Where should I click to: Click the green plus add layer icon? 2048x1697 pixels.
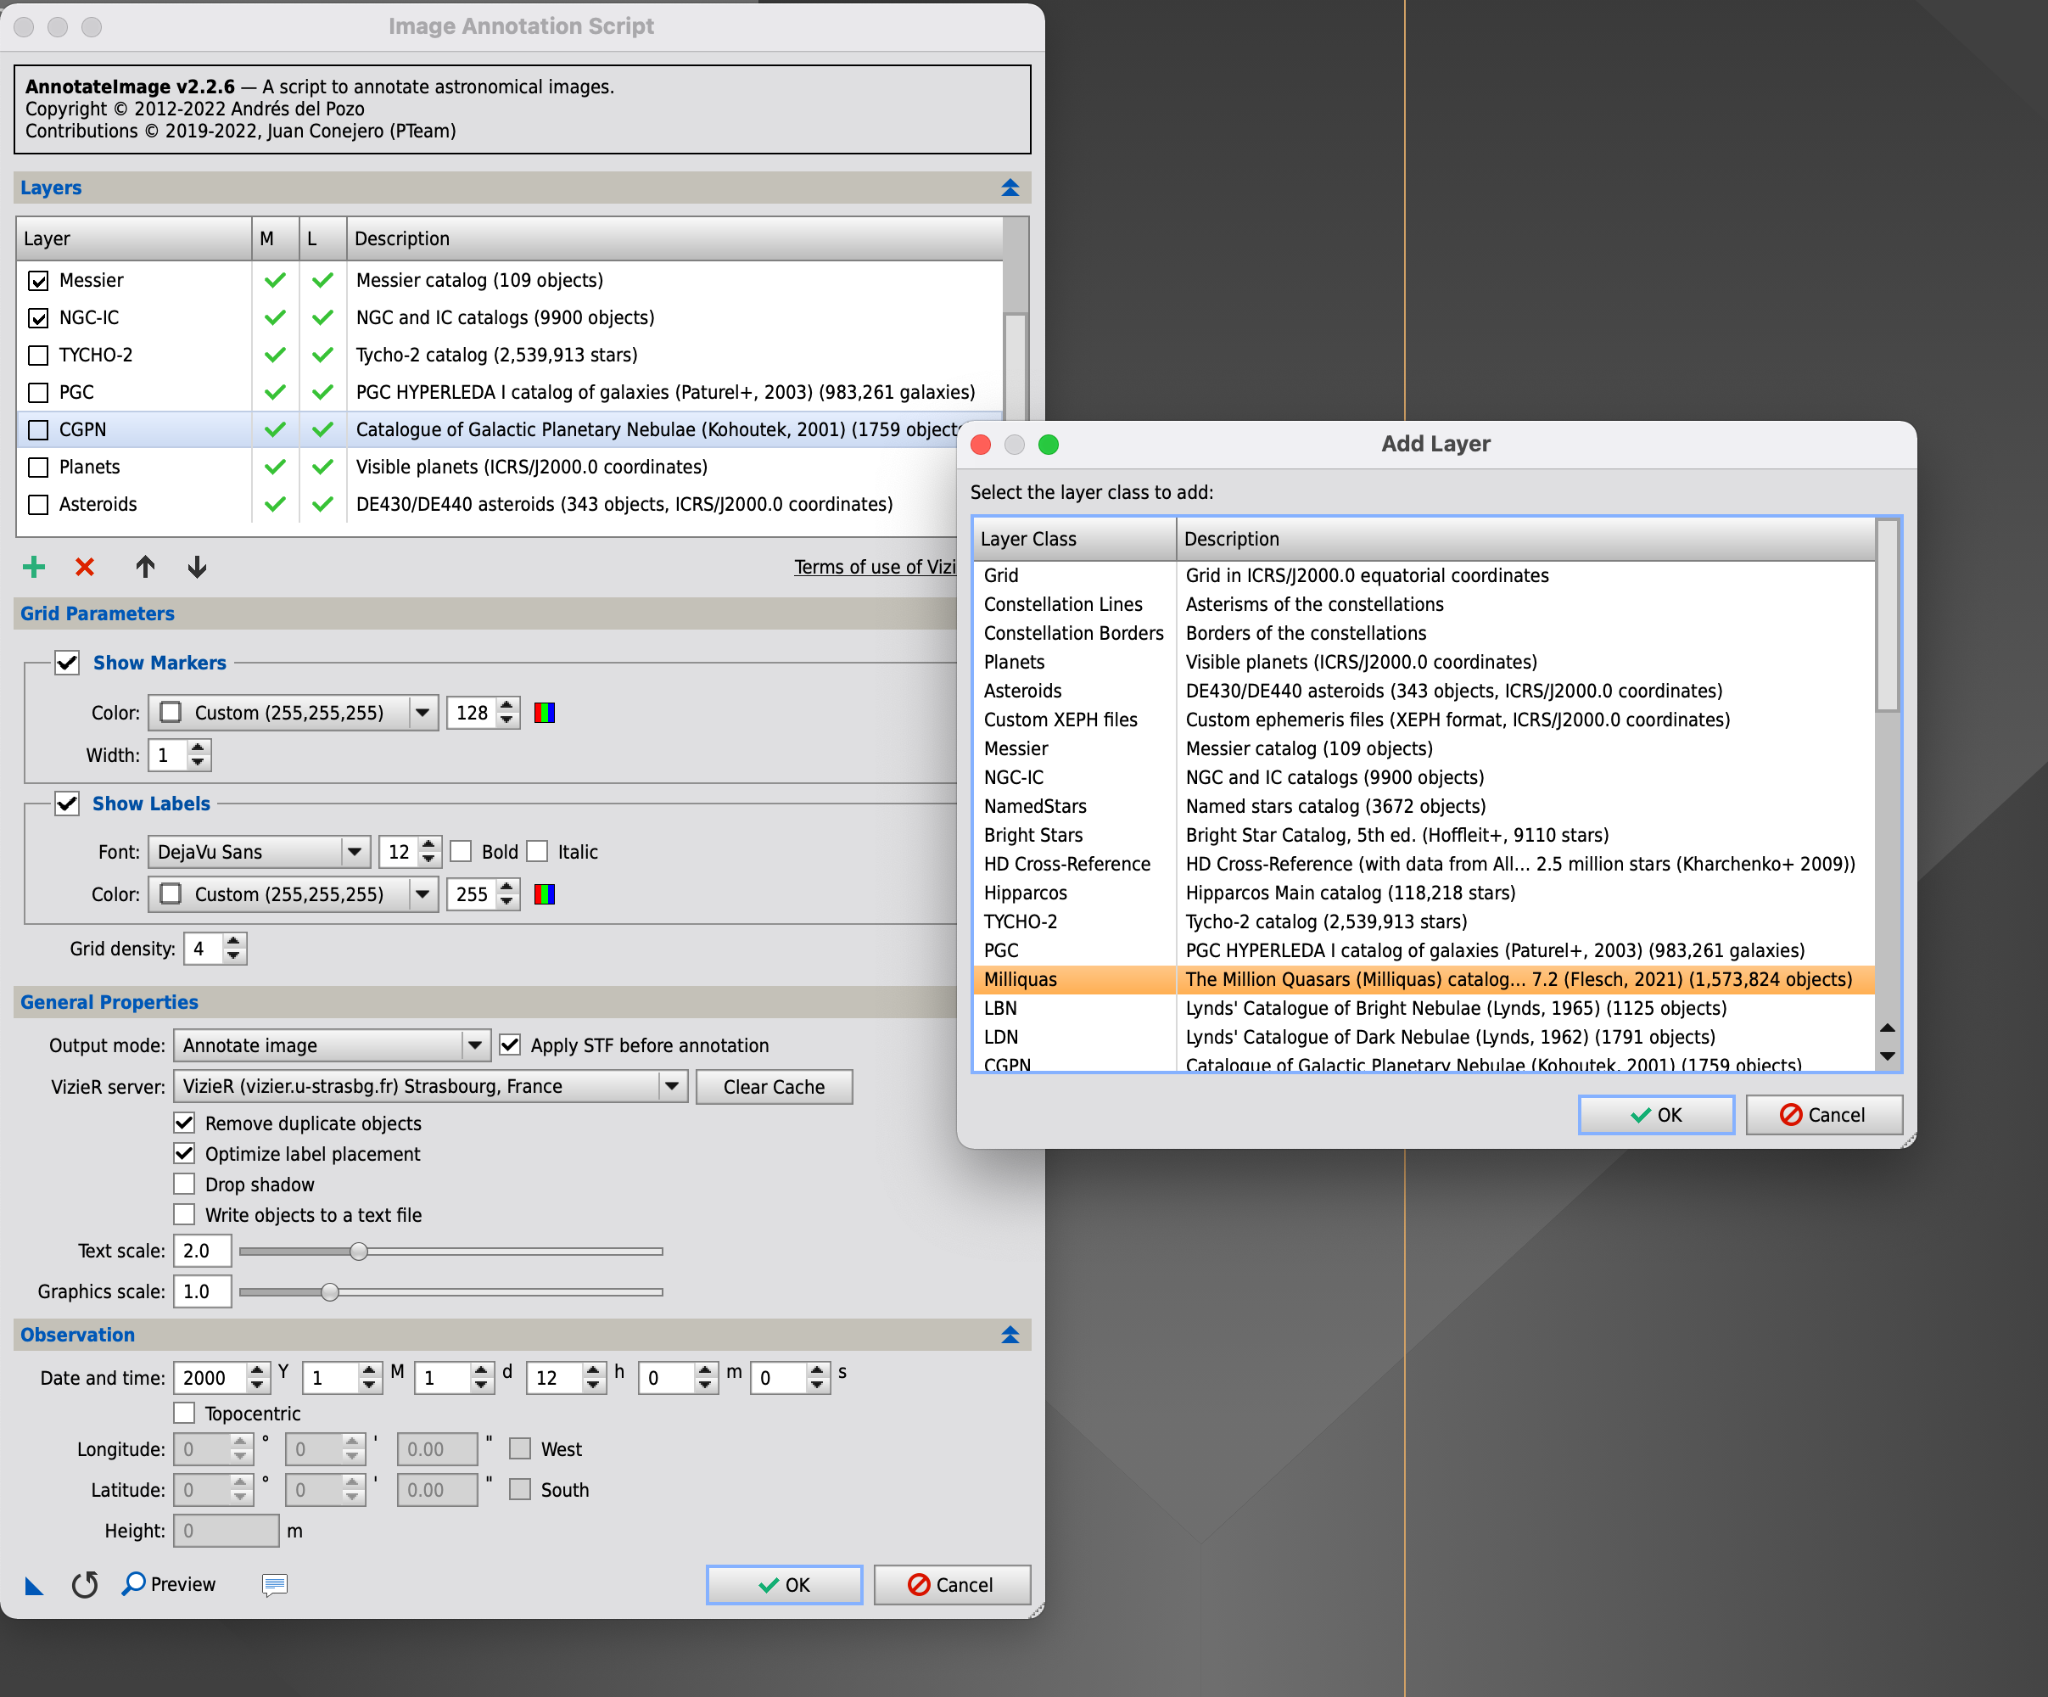pyautogui.click(x=34, y=567)
